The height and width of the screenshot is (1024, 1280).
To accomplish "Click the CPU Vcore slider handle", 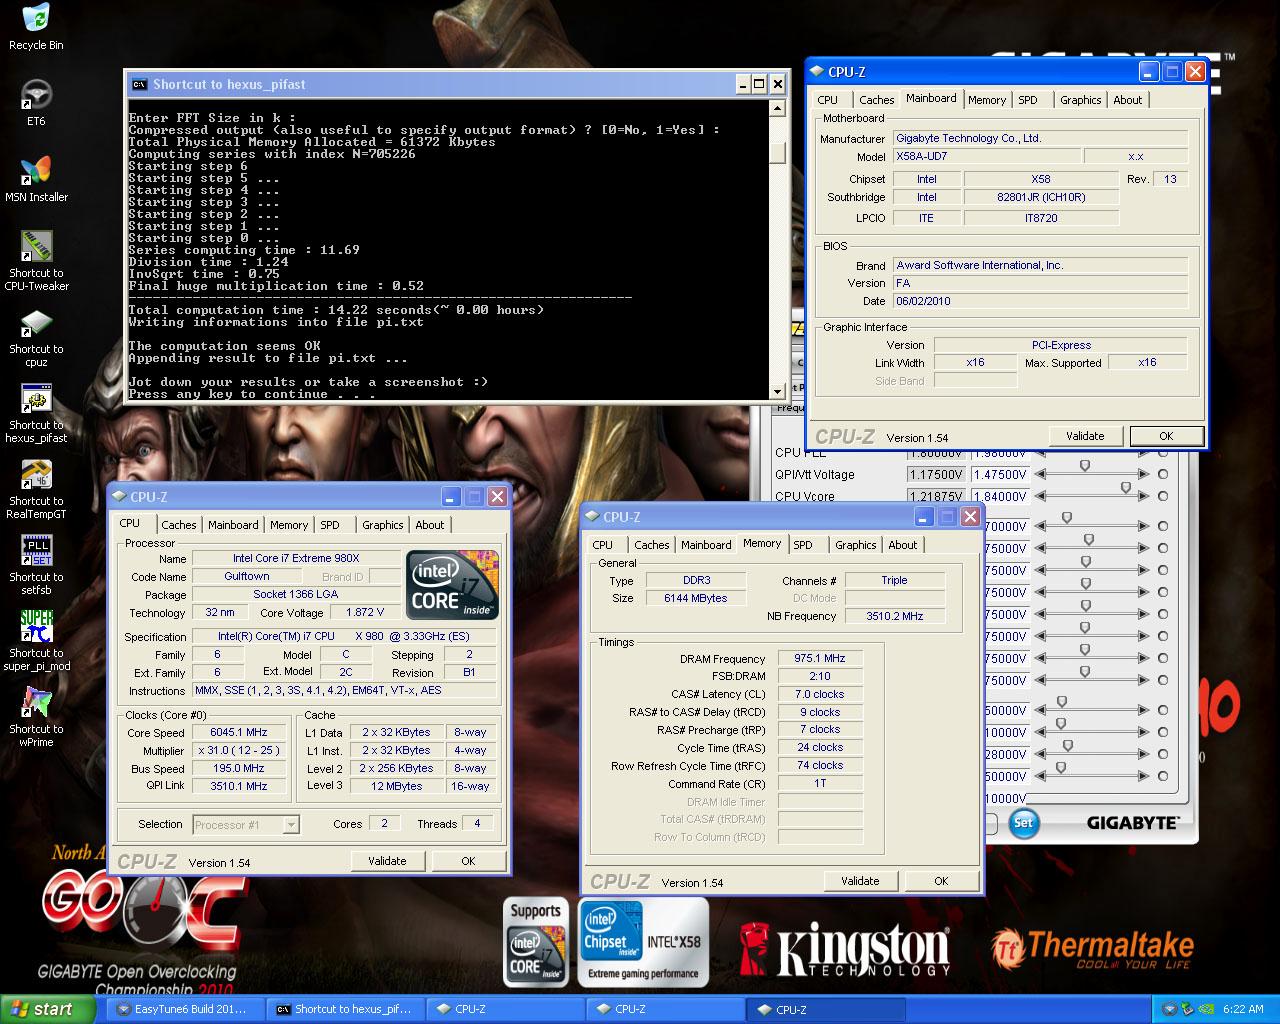I will tap(1126, 488).
